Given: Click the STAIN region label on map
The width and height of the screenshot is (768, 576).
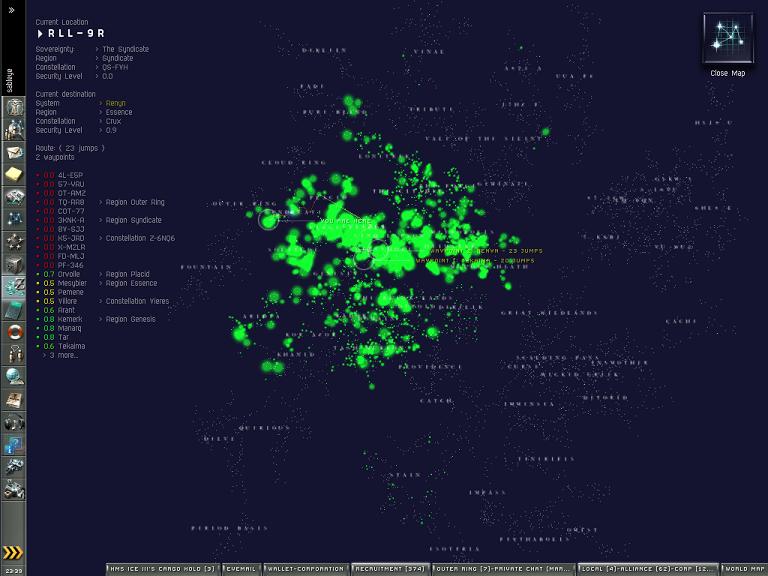Looking at the screenshot, I should 406,475.
